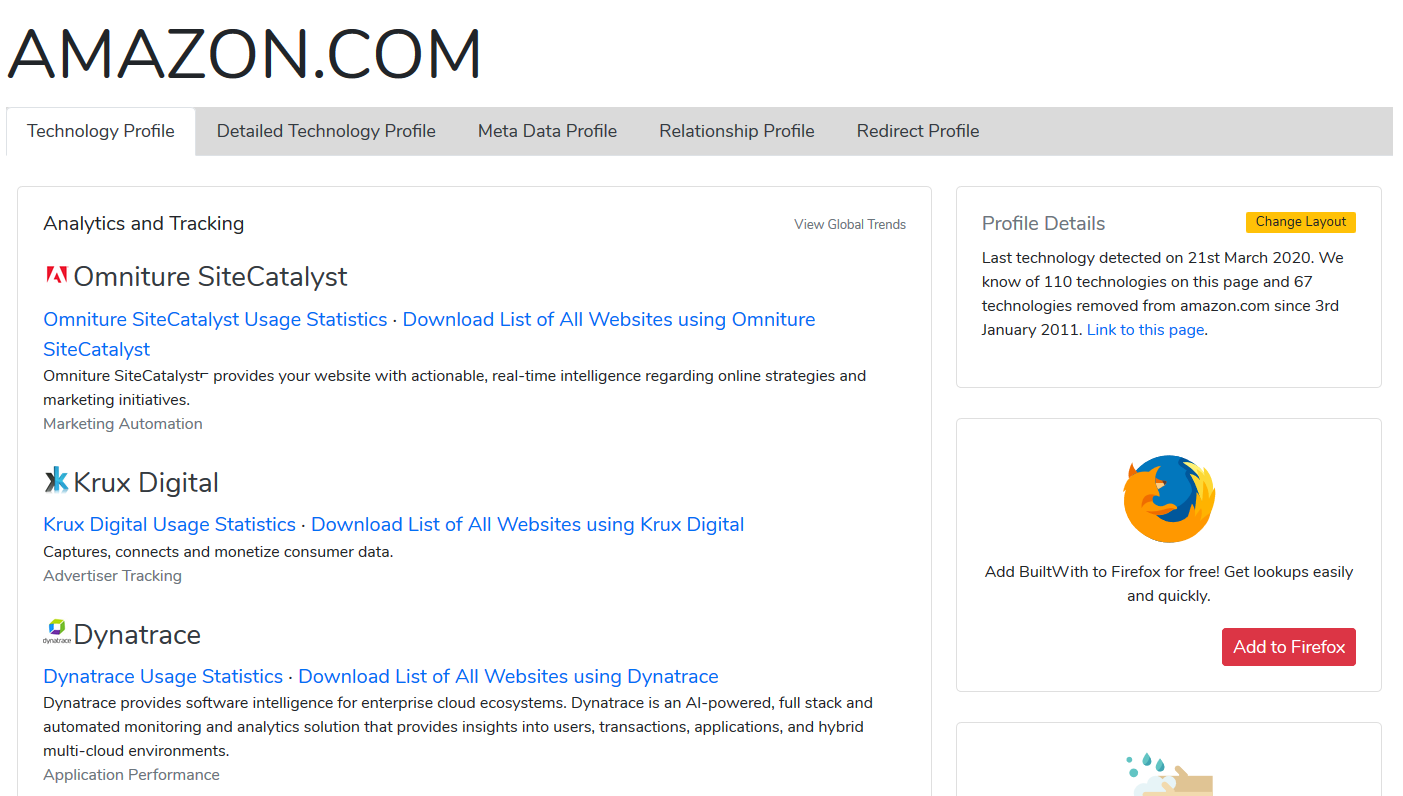Viewport: 1403px width, 796px height.
Task: Click the Adobe logo beside Omniture SiteCatalyst
Action: click(57, 276)
